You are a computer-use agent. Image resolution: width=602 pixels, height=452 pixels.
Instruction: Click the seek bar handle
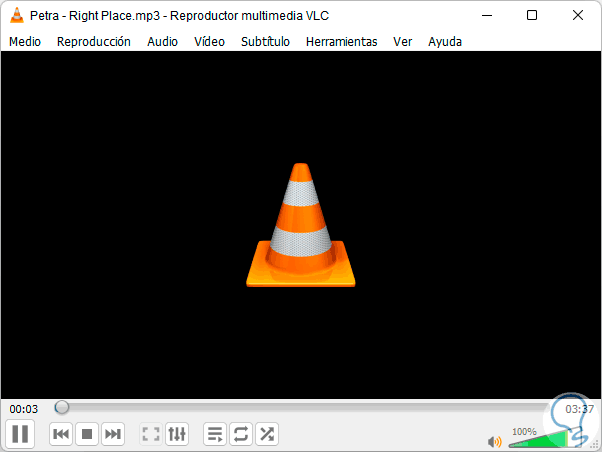click(x=61, y=407)
